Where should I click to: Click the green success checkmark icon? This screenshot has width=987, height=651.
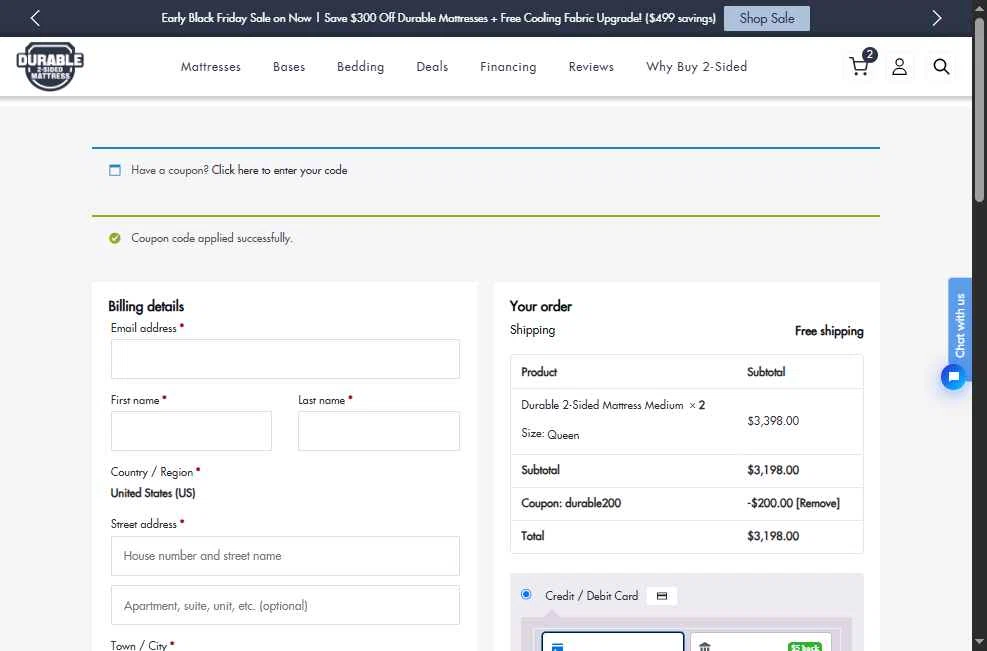coord(115,238)
